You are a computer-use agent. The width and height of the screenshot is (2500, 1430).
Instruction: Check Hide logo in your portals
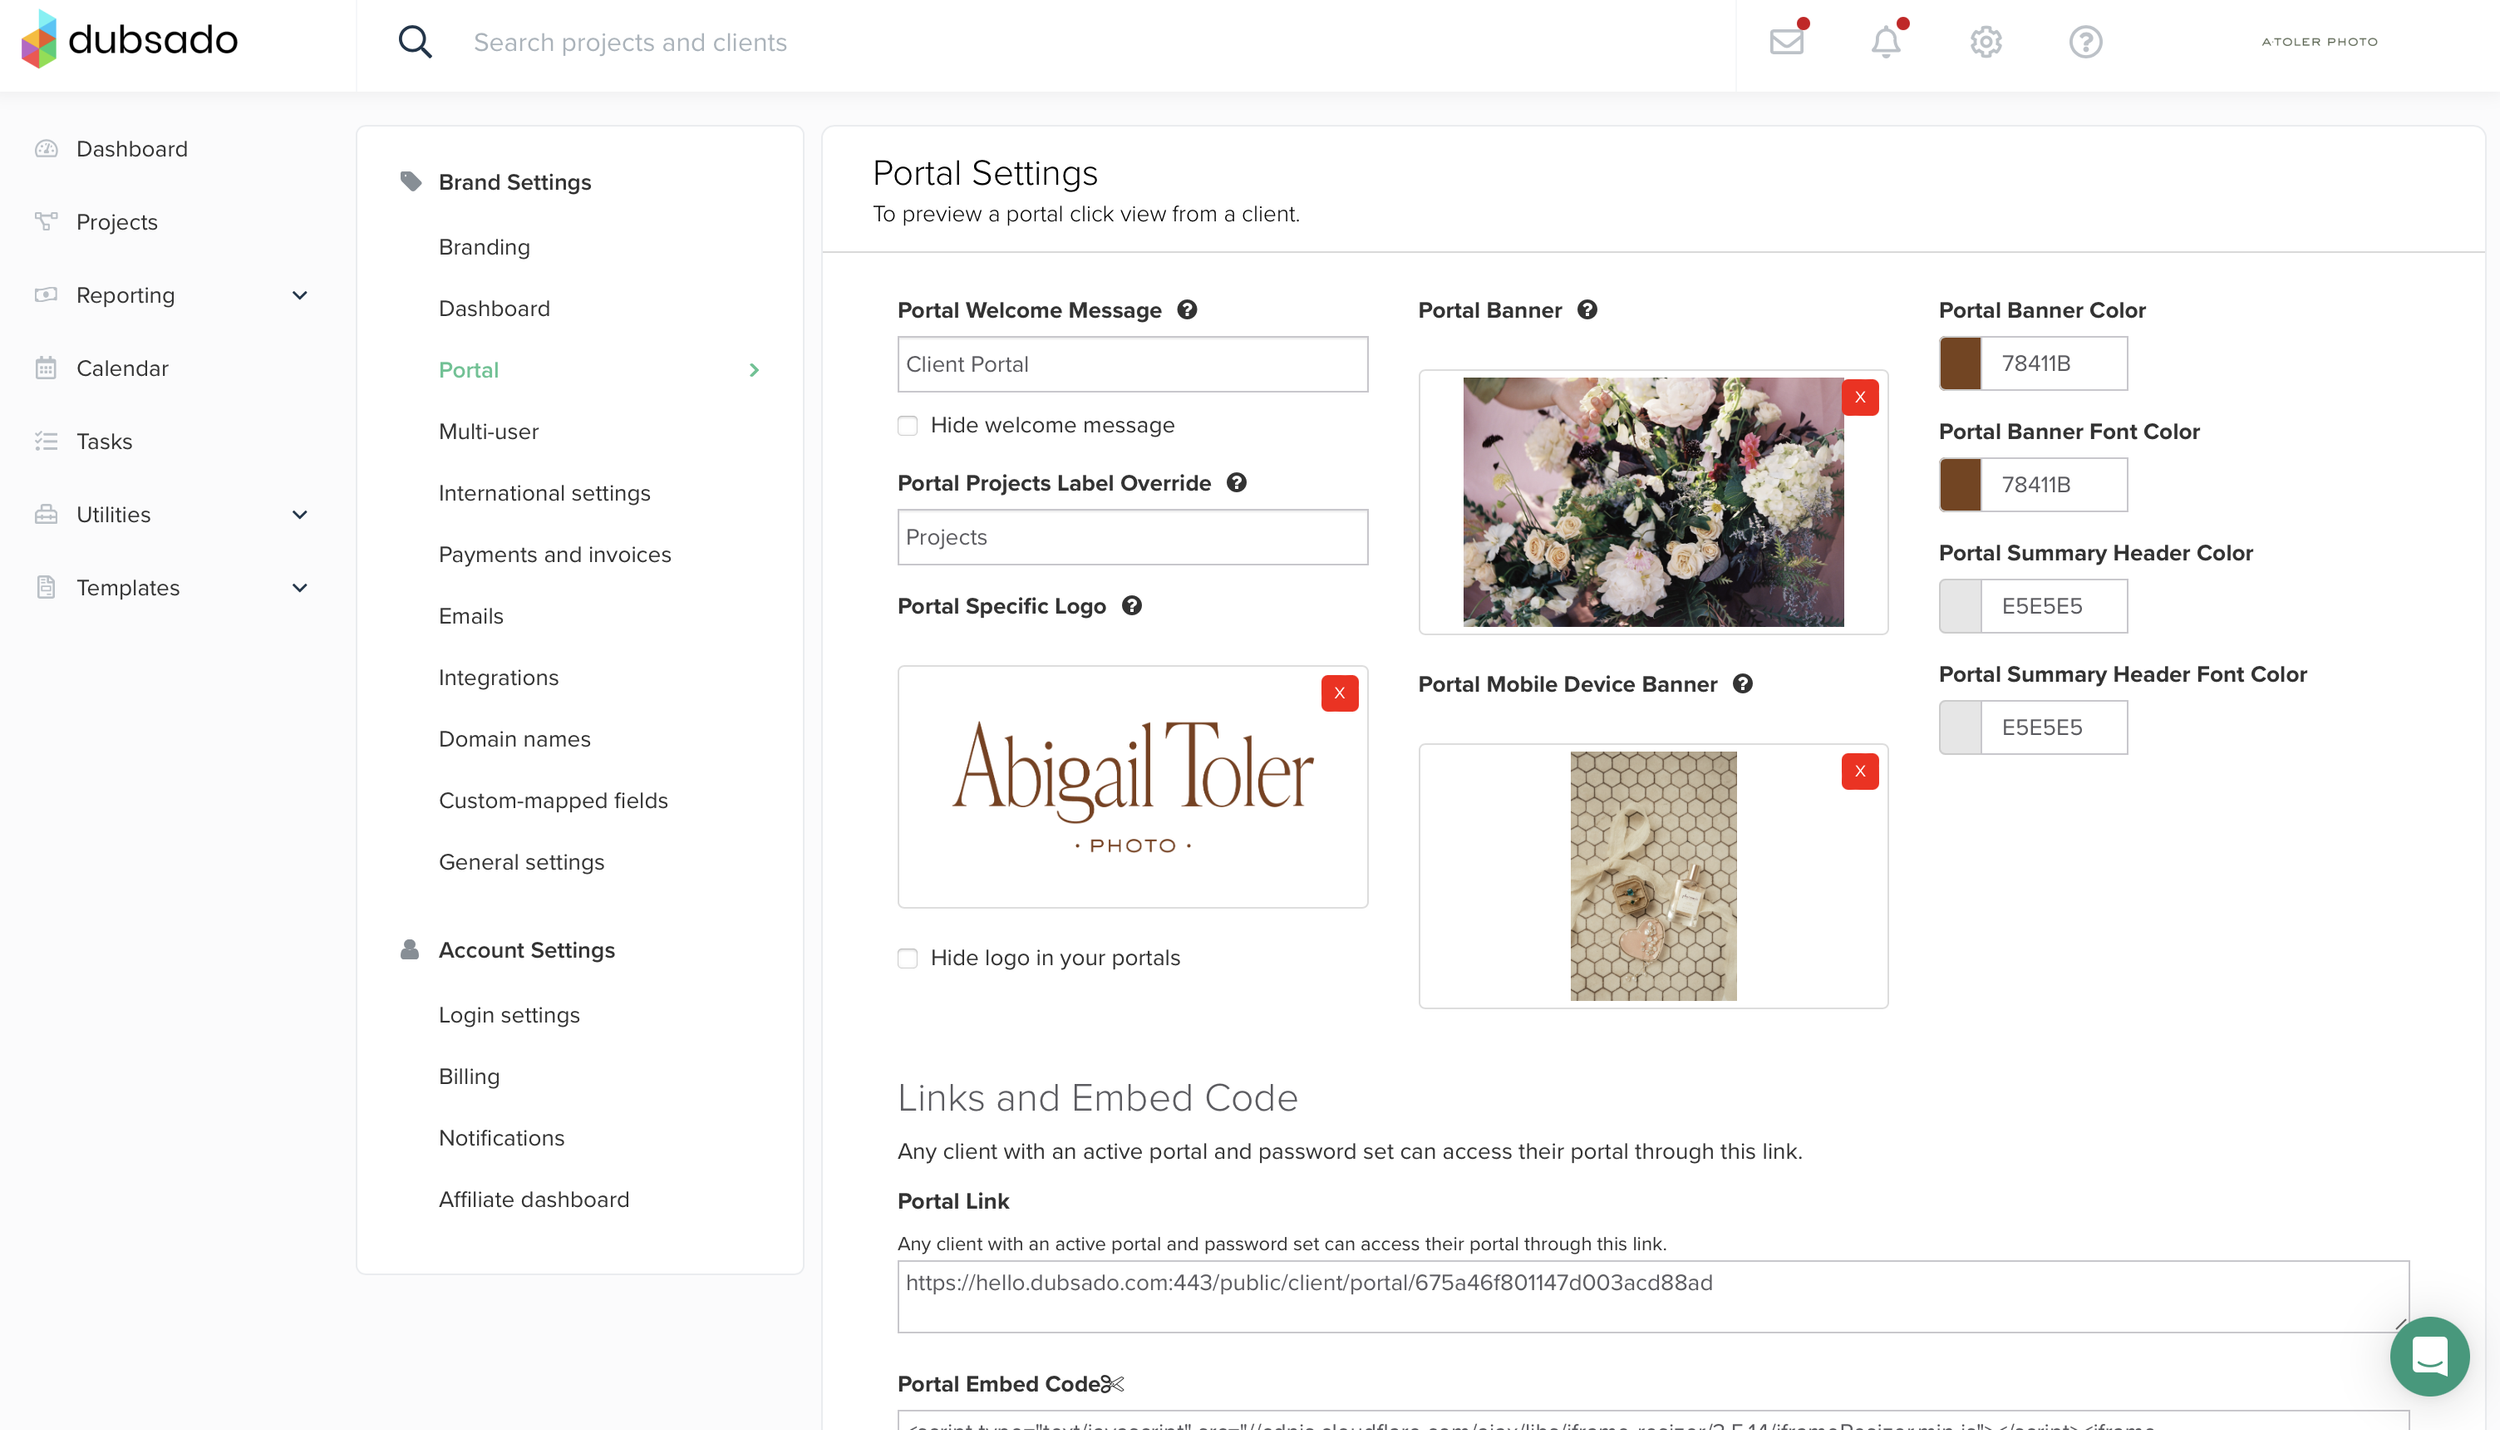[908, 958]
